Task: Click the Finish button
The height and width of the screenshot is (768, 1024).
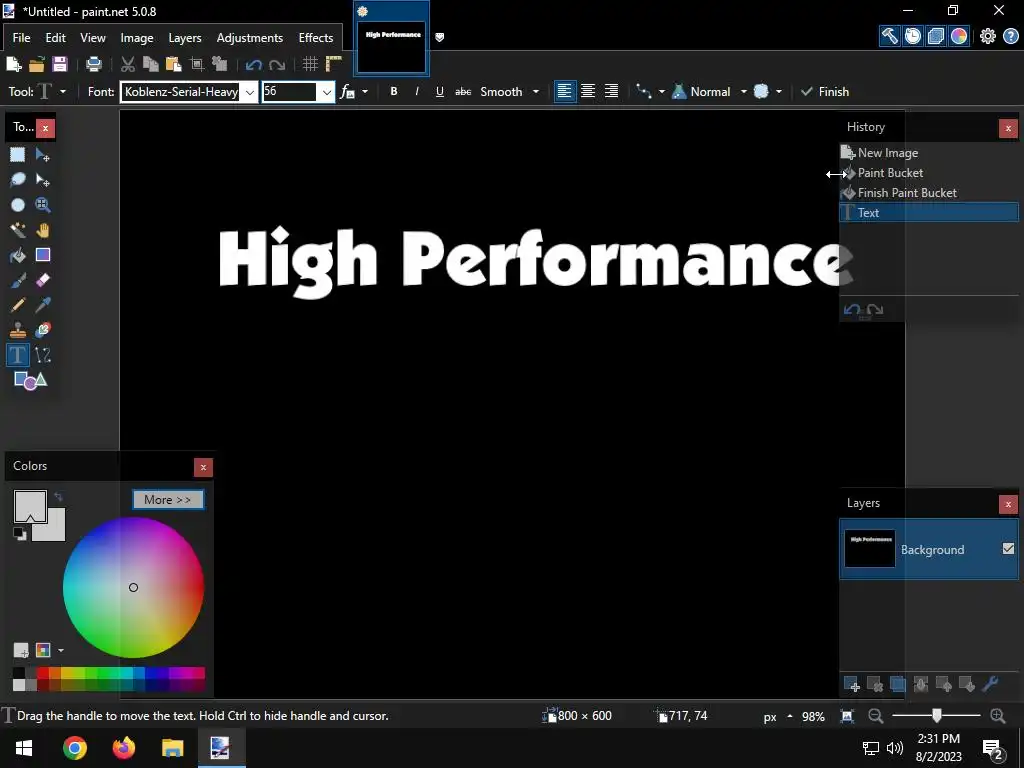Action: tap(825, 91)
